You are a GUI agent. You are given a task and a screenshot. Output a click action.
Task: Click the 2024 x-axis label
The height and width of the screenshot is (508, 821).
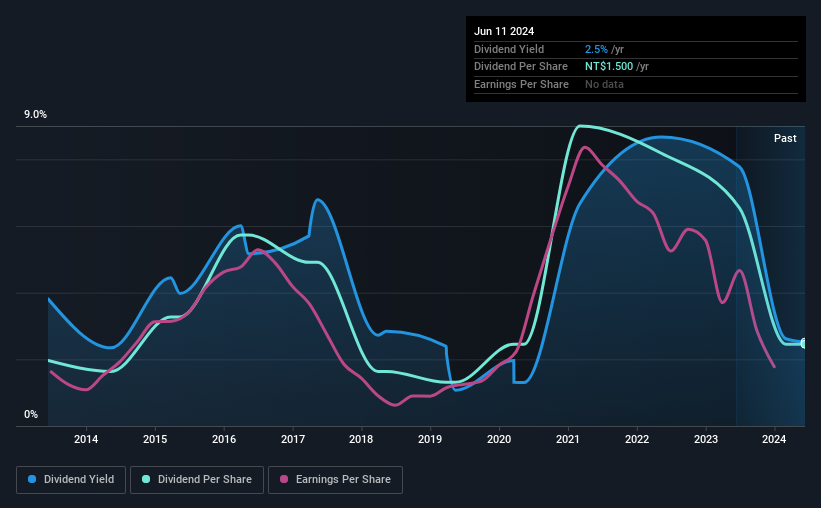774,439
